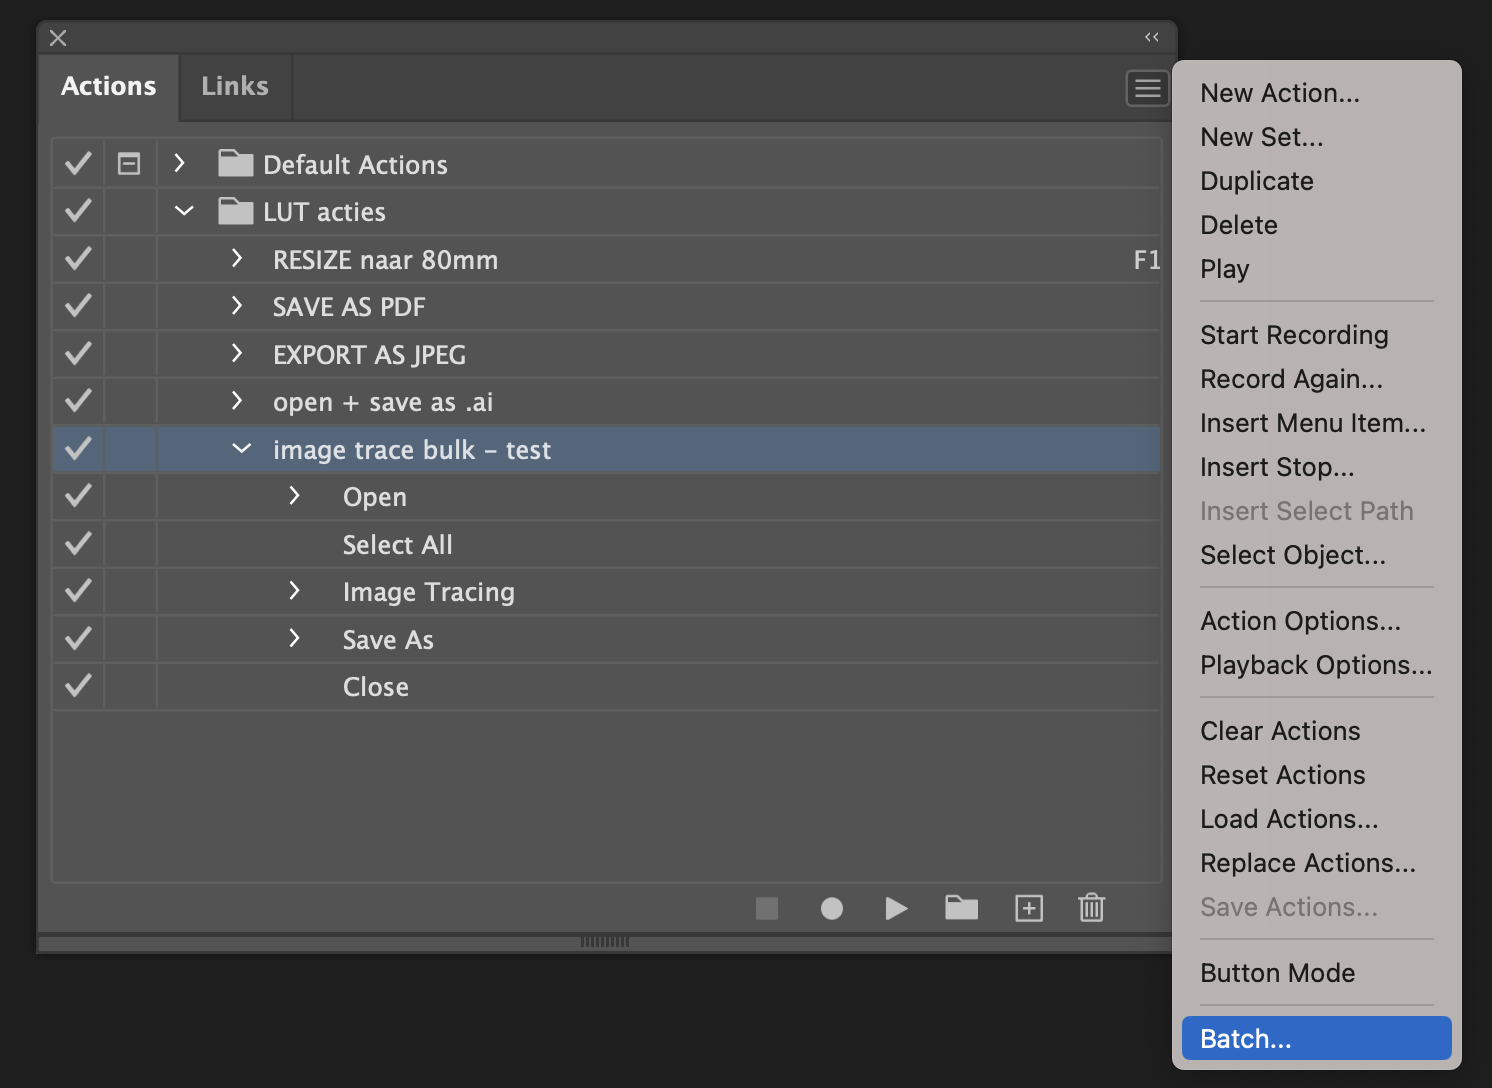Screen dimensions: 1492x1088
Task: Switch to the Links tab
Action: click(234, 87)
